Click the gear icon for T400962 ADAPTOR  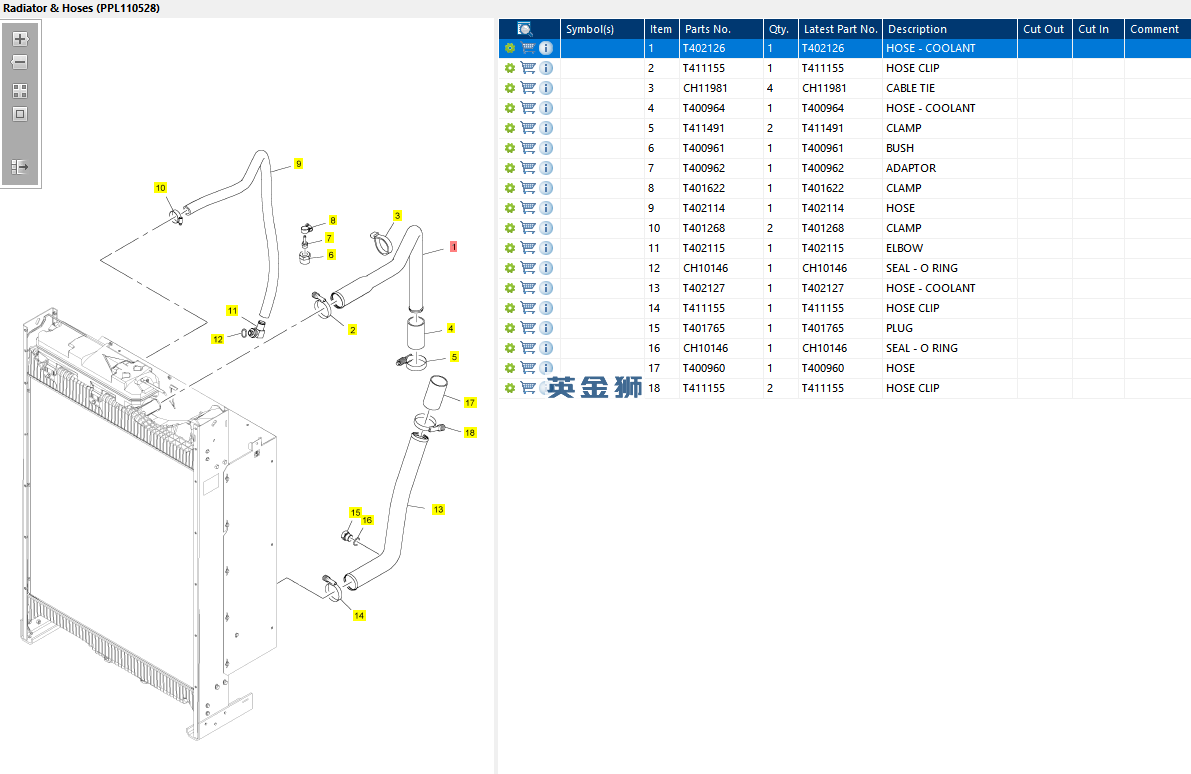[510, 168]
